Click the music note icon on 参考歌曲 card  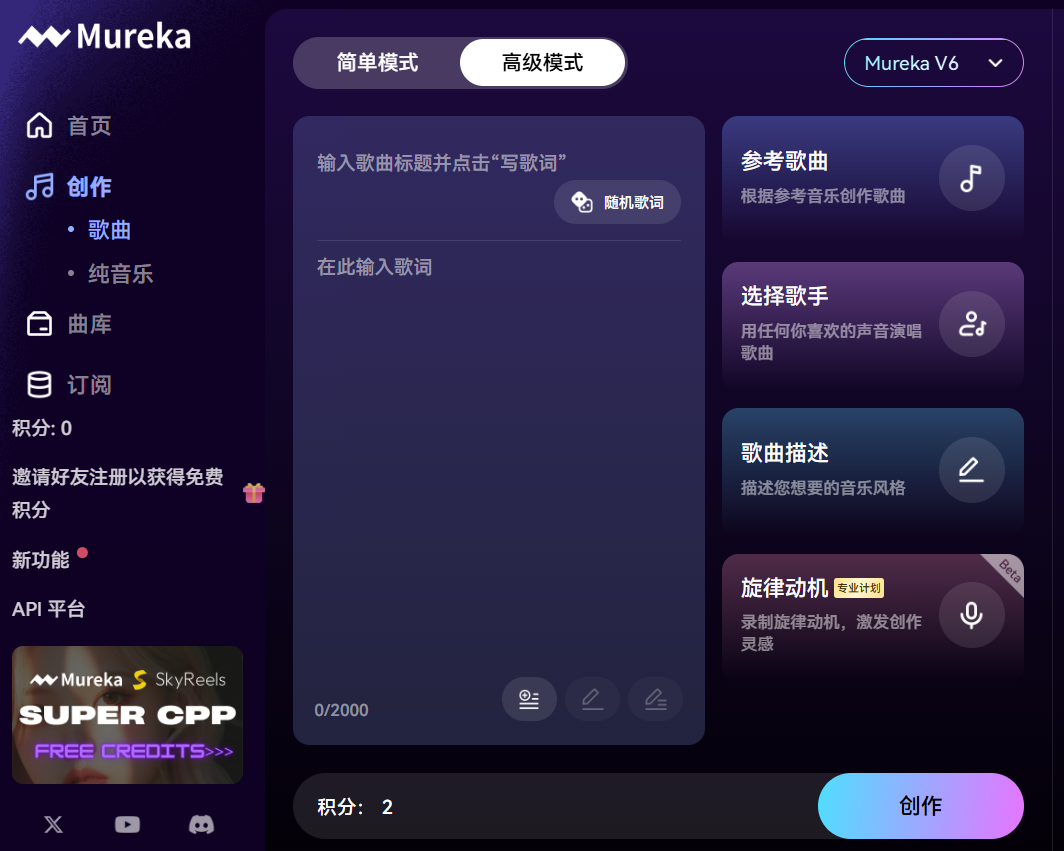pyautogui.click(x=971, y=178)
